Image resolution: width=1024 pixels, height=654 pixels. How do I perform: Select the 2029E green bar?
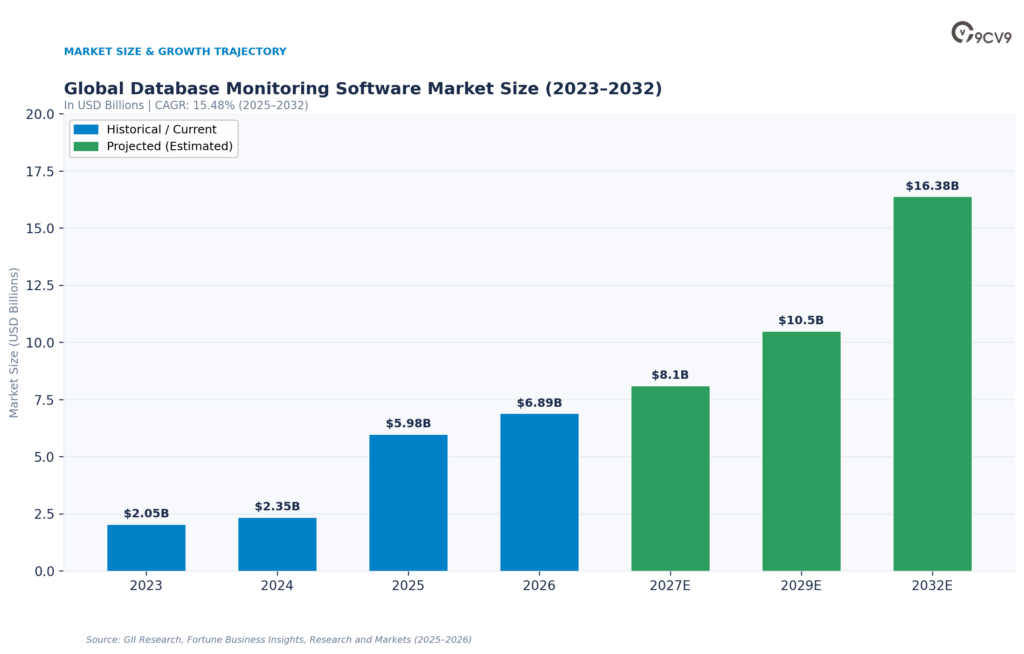click(801, 451)
